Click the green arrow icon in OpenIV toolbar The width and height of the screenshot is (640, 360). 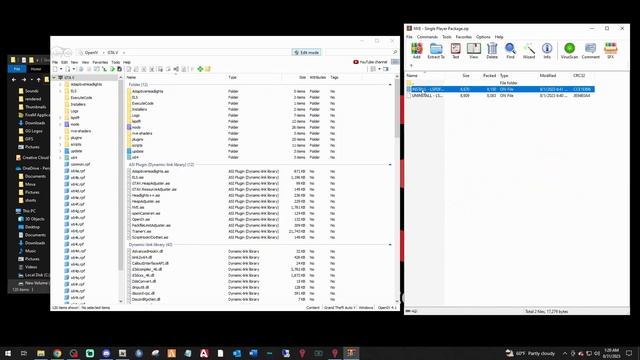pos(112,69)
